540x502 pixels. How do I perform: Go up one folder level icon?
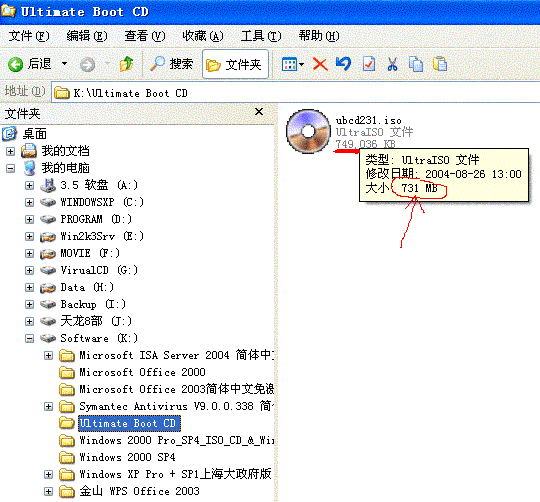(x=126, y=64)
